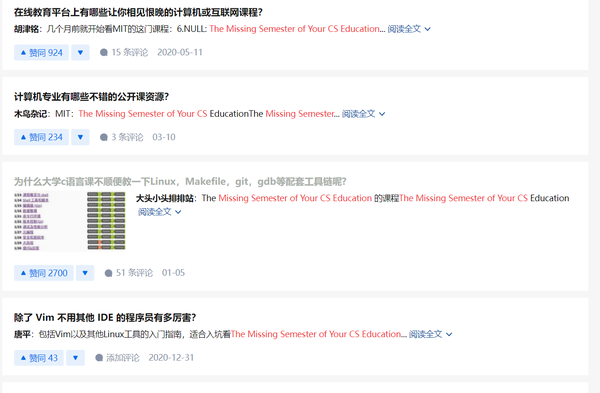
Task: Upvote the answer with 234 upvotes
Action: click(x=41, y=137)
